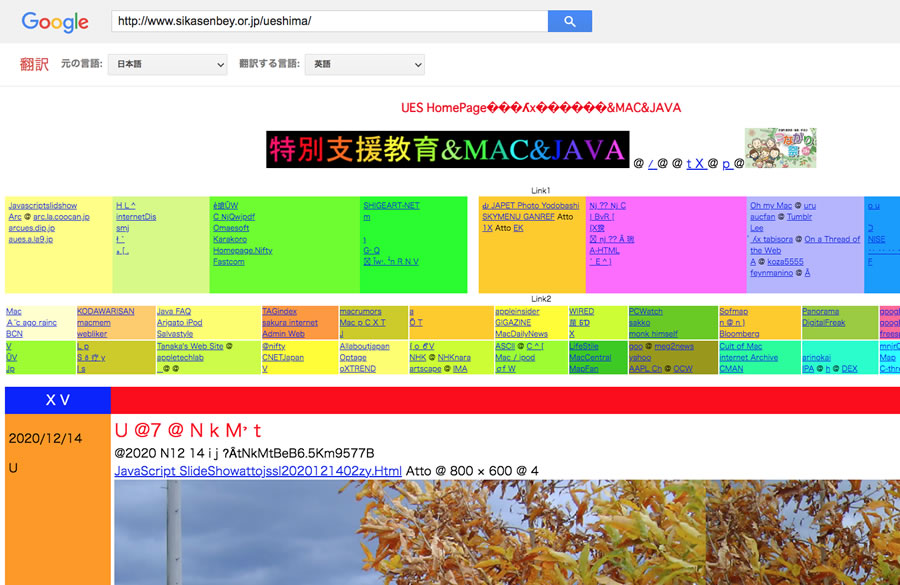Visit the mag2news link
This screenshot has height=585, width=900.
point(674,346)
